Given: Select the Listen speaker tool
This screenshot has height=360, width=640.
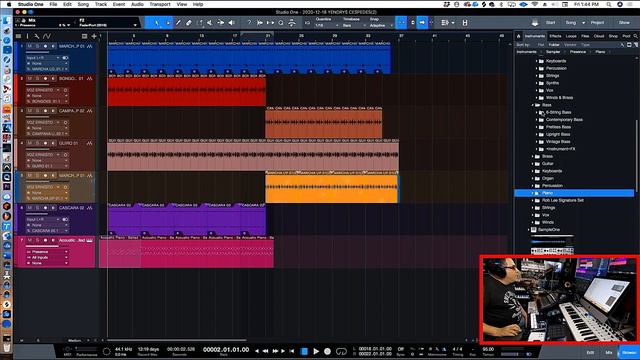Looking at the screenshot, I should coord(231,23).
